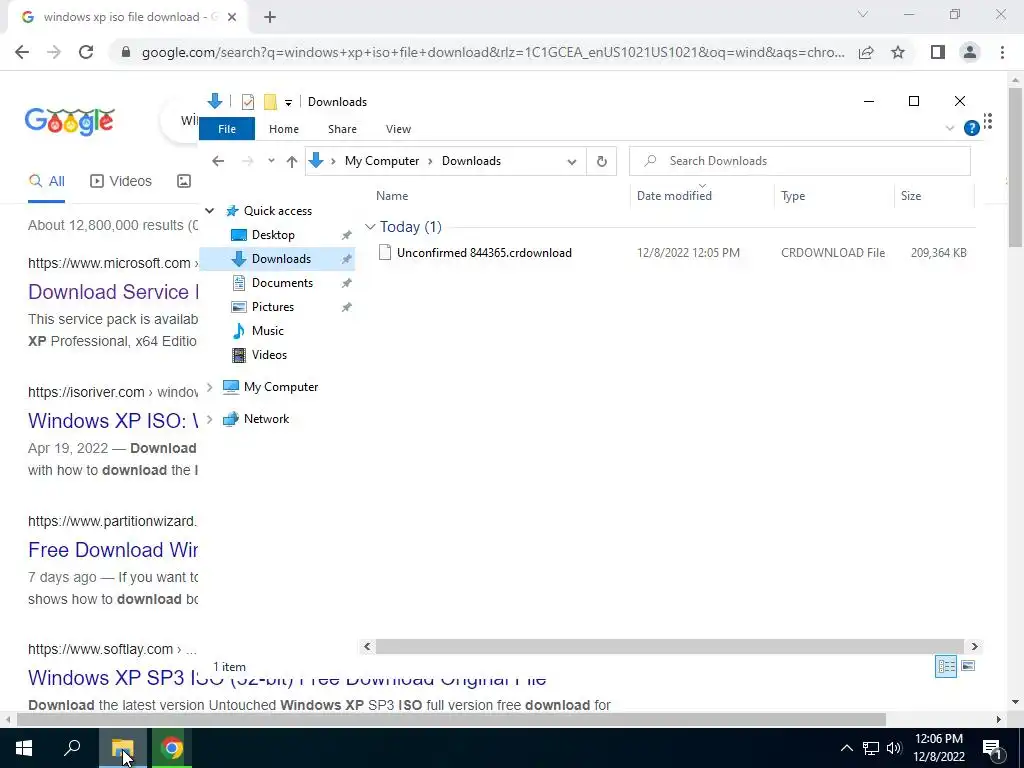Expand the ribbon with the chevron
The image size is (1024, 768).
[x=950, y=129]
